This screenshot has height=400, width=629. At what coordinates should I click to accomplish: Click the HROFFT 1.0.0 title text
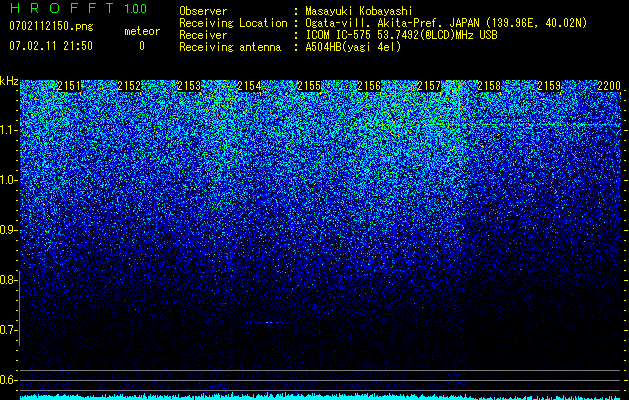point(78,8)
